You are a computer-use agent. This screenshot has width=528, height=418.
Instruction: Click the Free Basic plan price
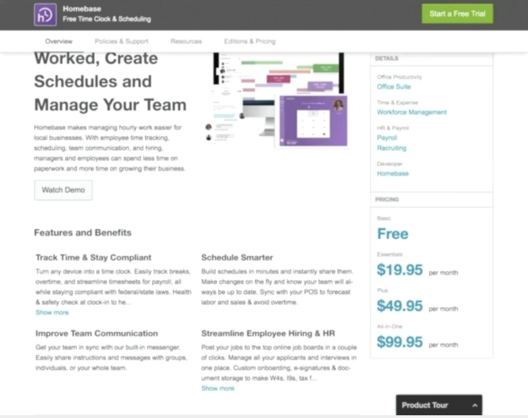pos(393,234)
